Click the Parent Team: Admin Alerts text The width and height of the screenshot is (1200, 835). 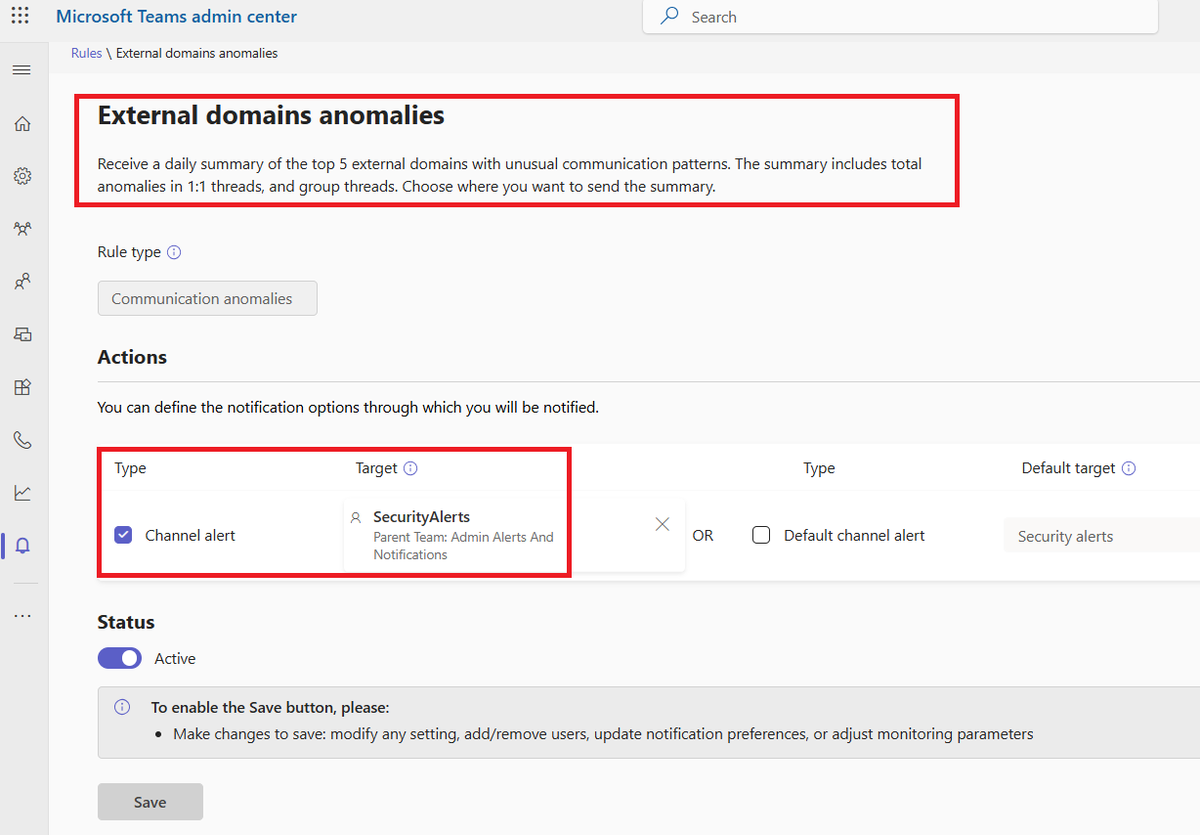pyautogui.click(x=463, y=545)
